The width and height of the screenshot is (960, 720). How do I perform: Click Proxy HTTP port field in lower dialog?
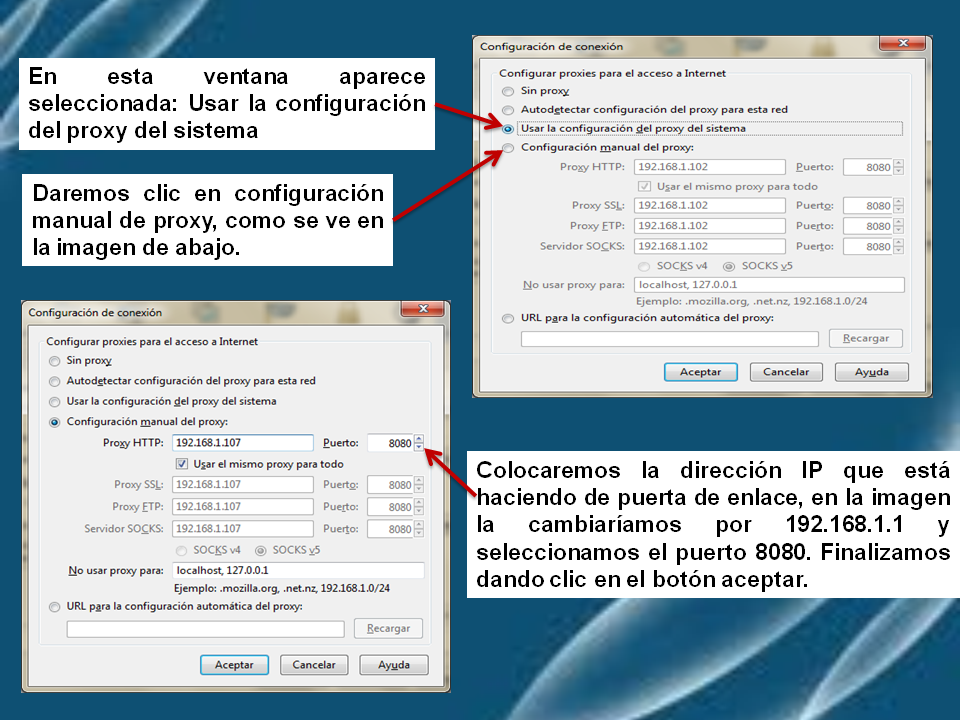coord(391,443)
